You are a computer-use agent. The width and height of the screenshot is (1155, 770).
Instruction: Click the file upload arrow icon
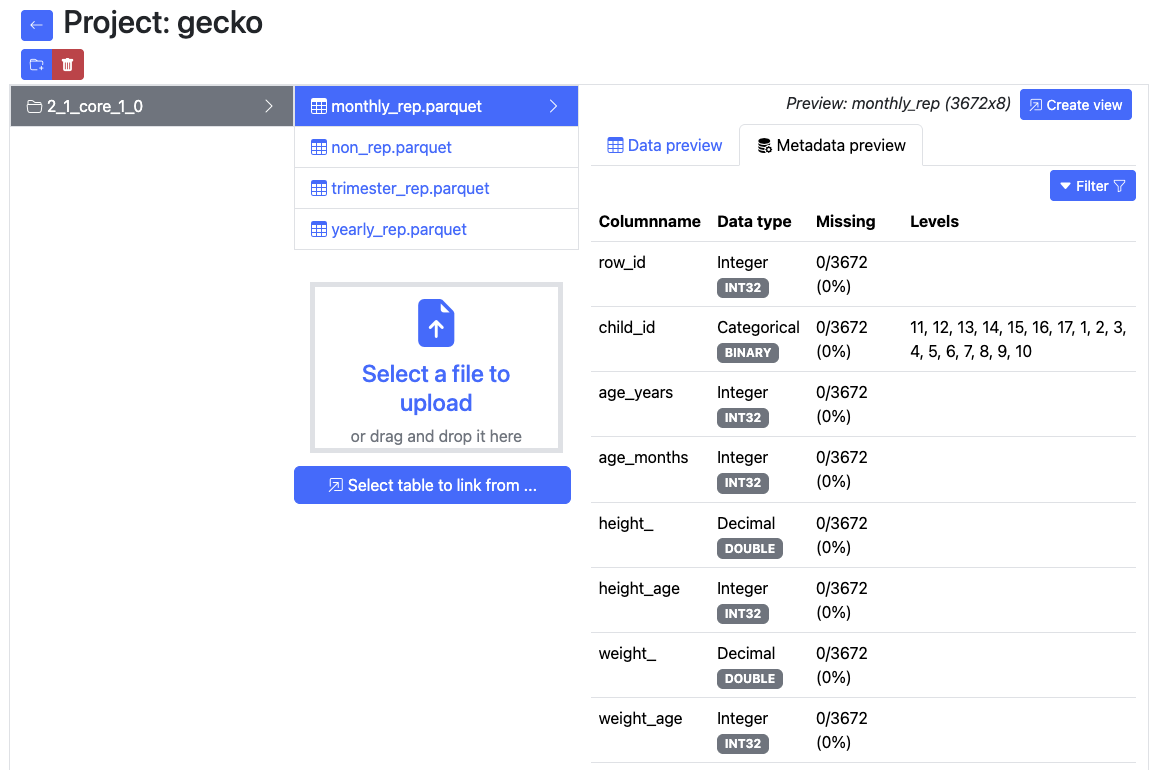coord(436,323)
